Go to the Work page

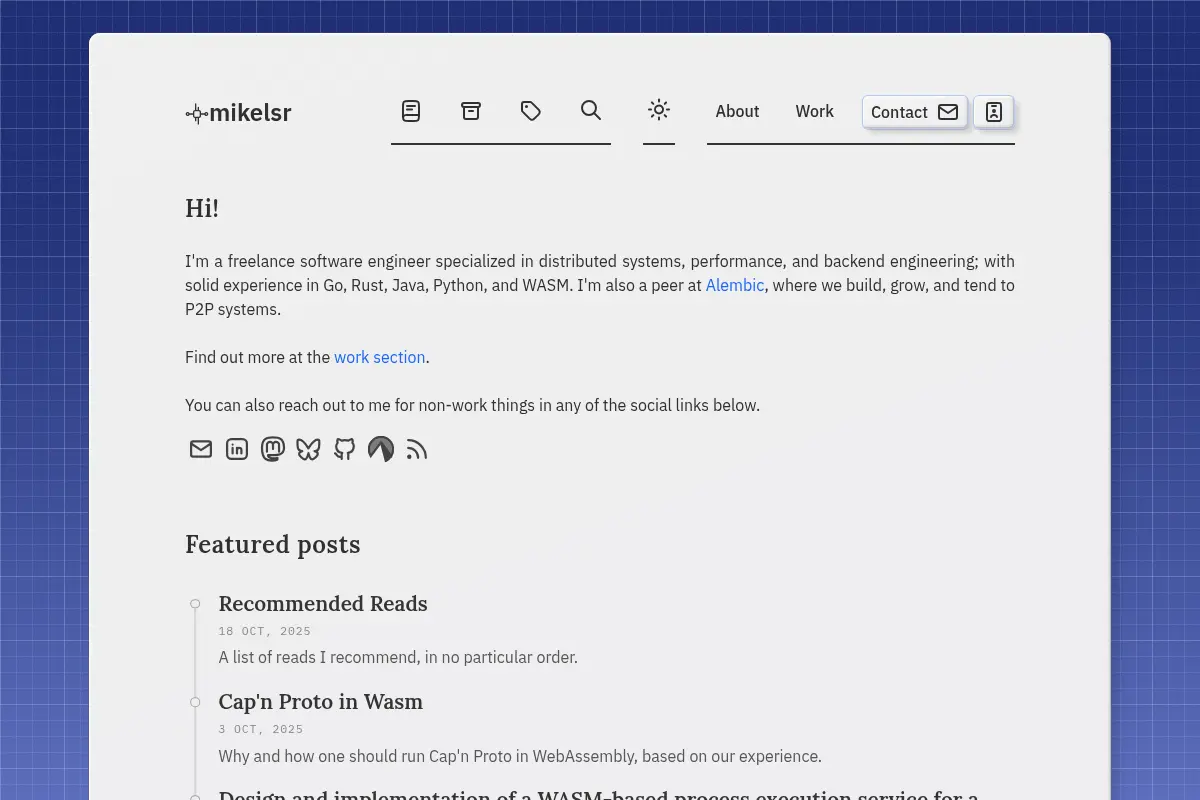click(814, 111)
